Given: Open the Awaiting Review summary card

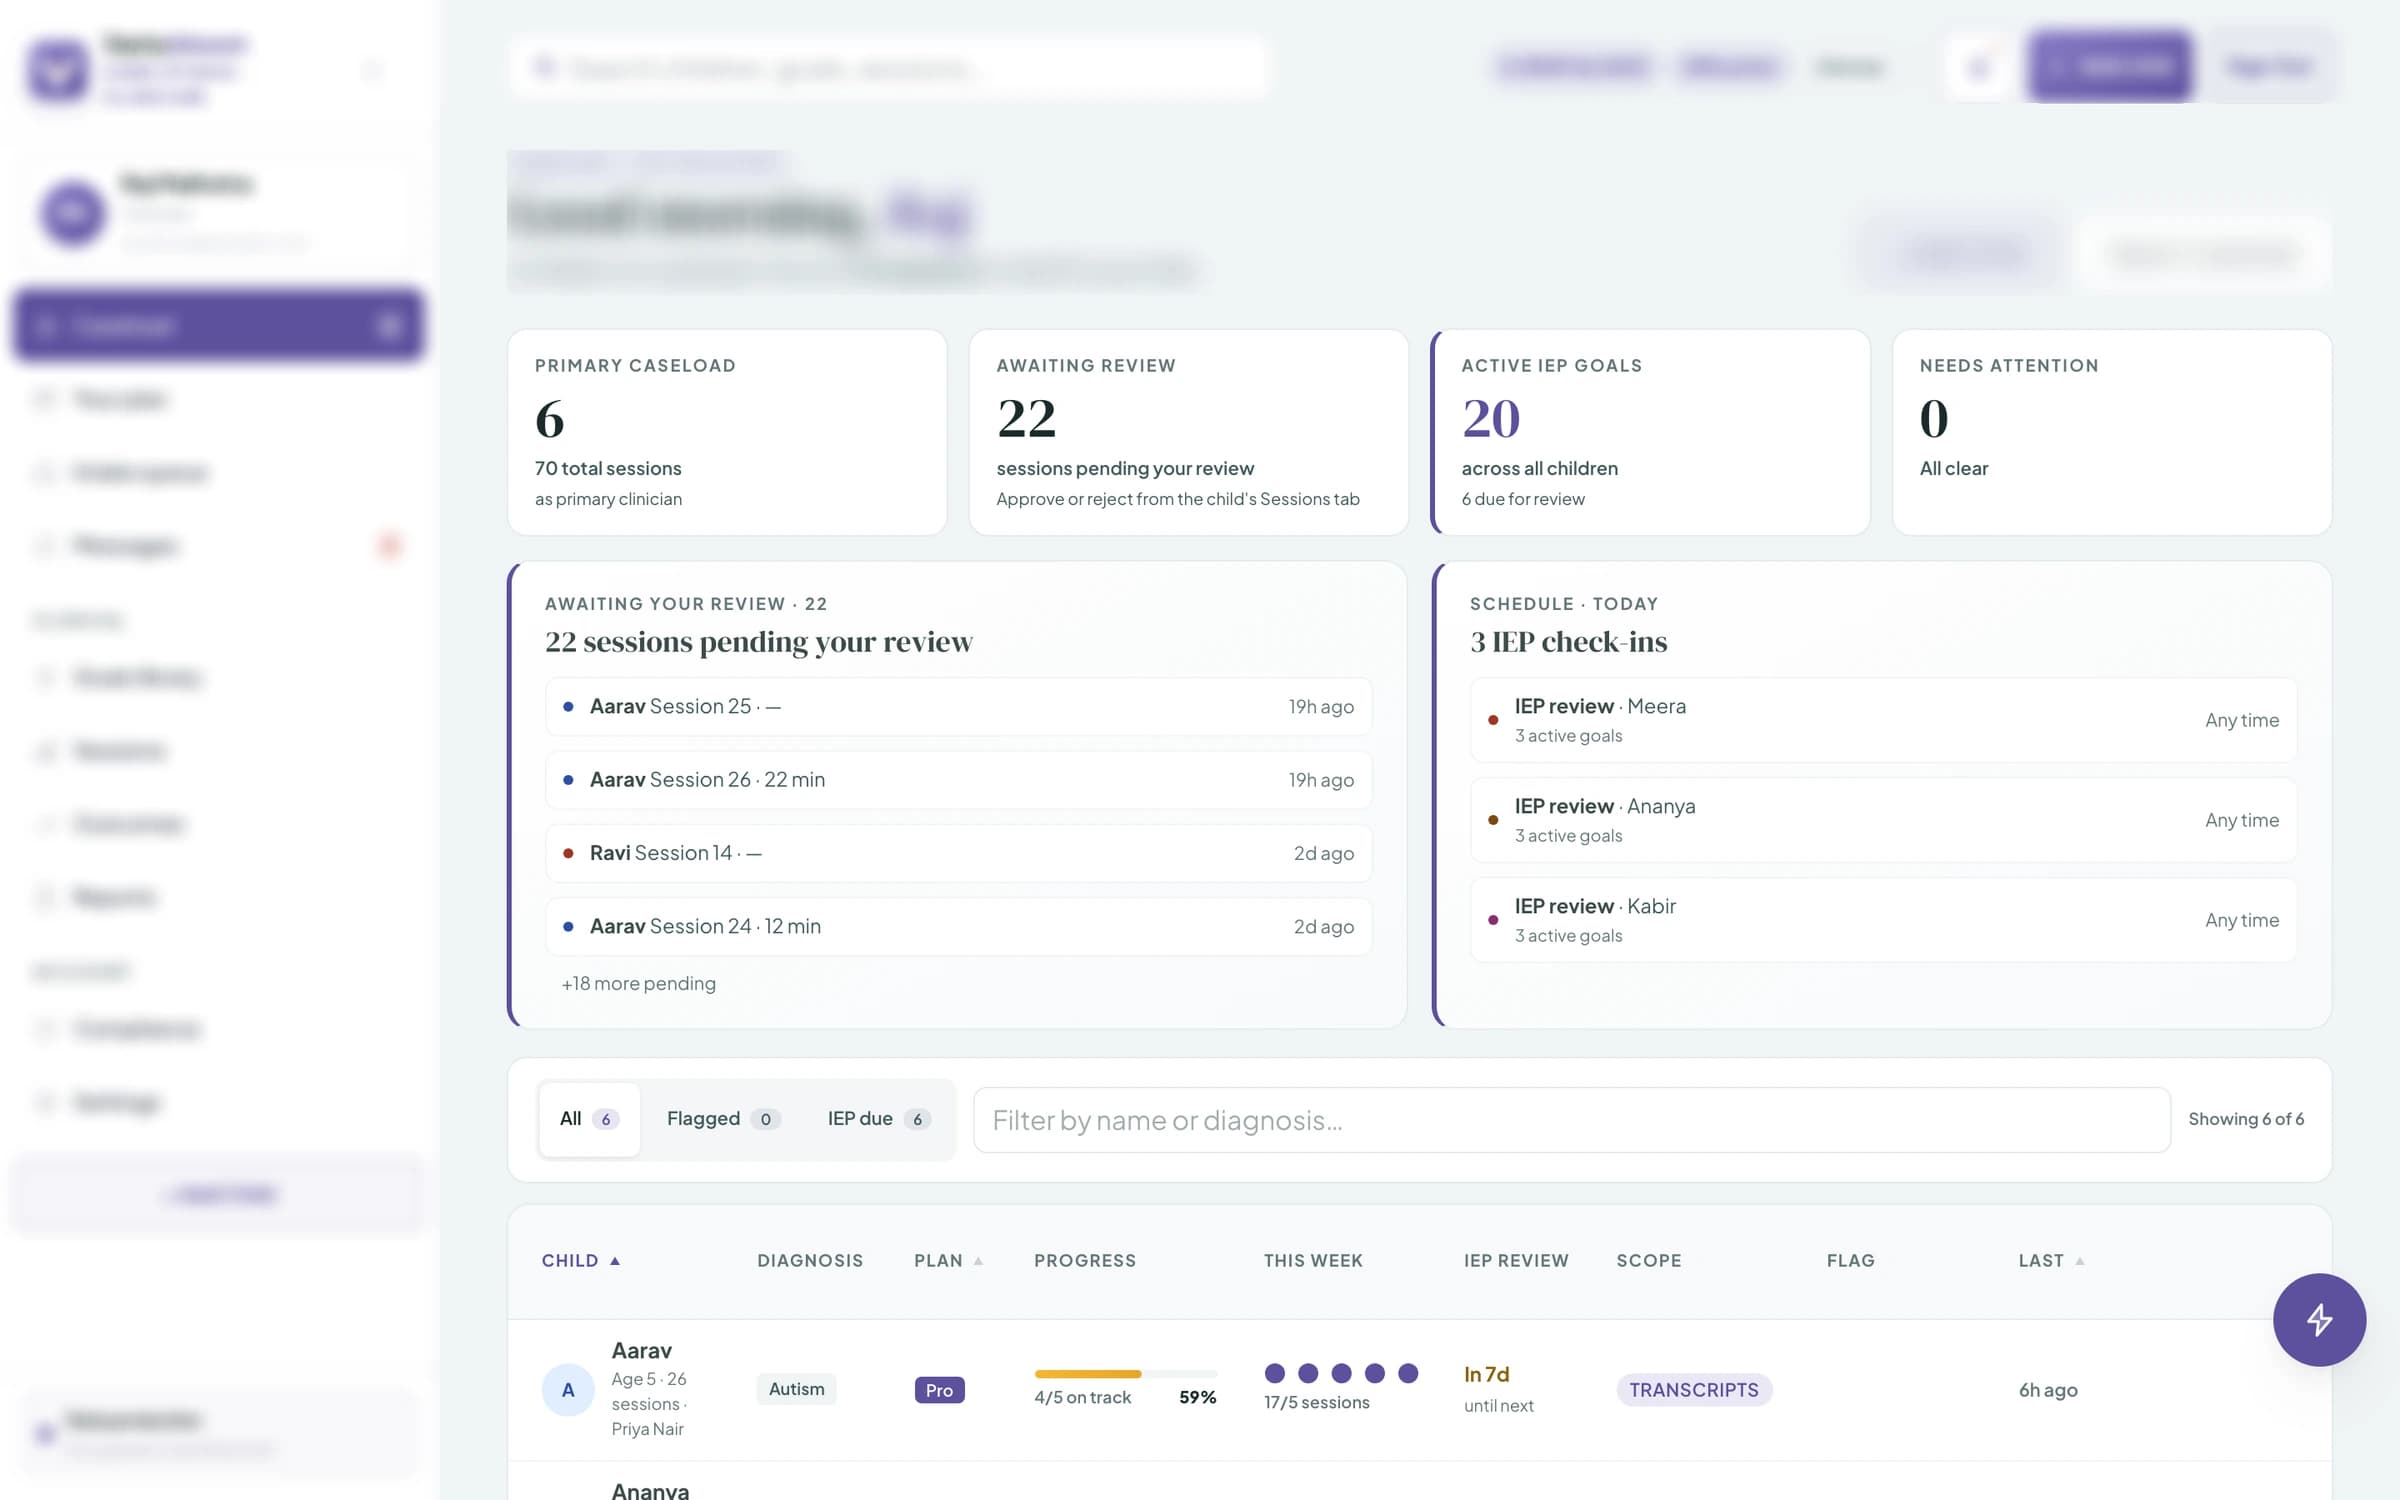Looking at the screenshot, I should [x=1188, y=432].
